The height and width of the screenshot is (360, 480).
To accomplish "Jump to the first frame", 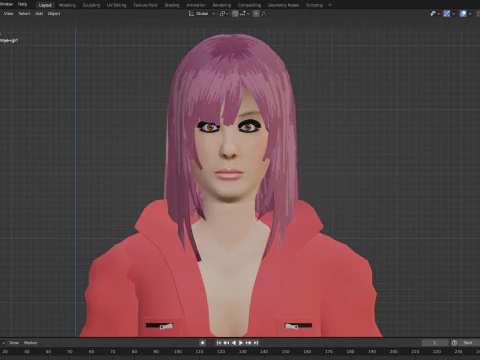I will pos(219,343).
